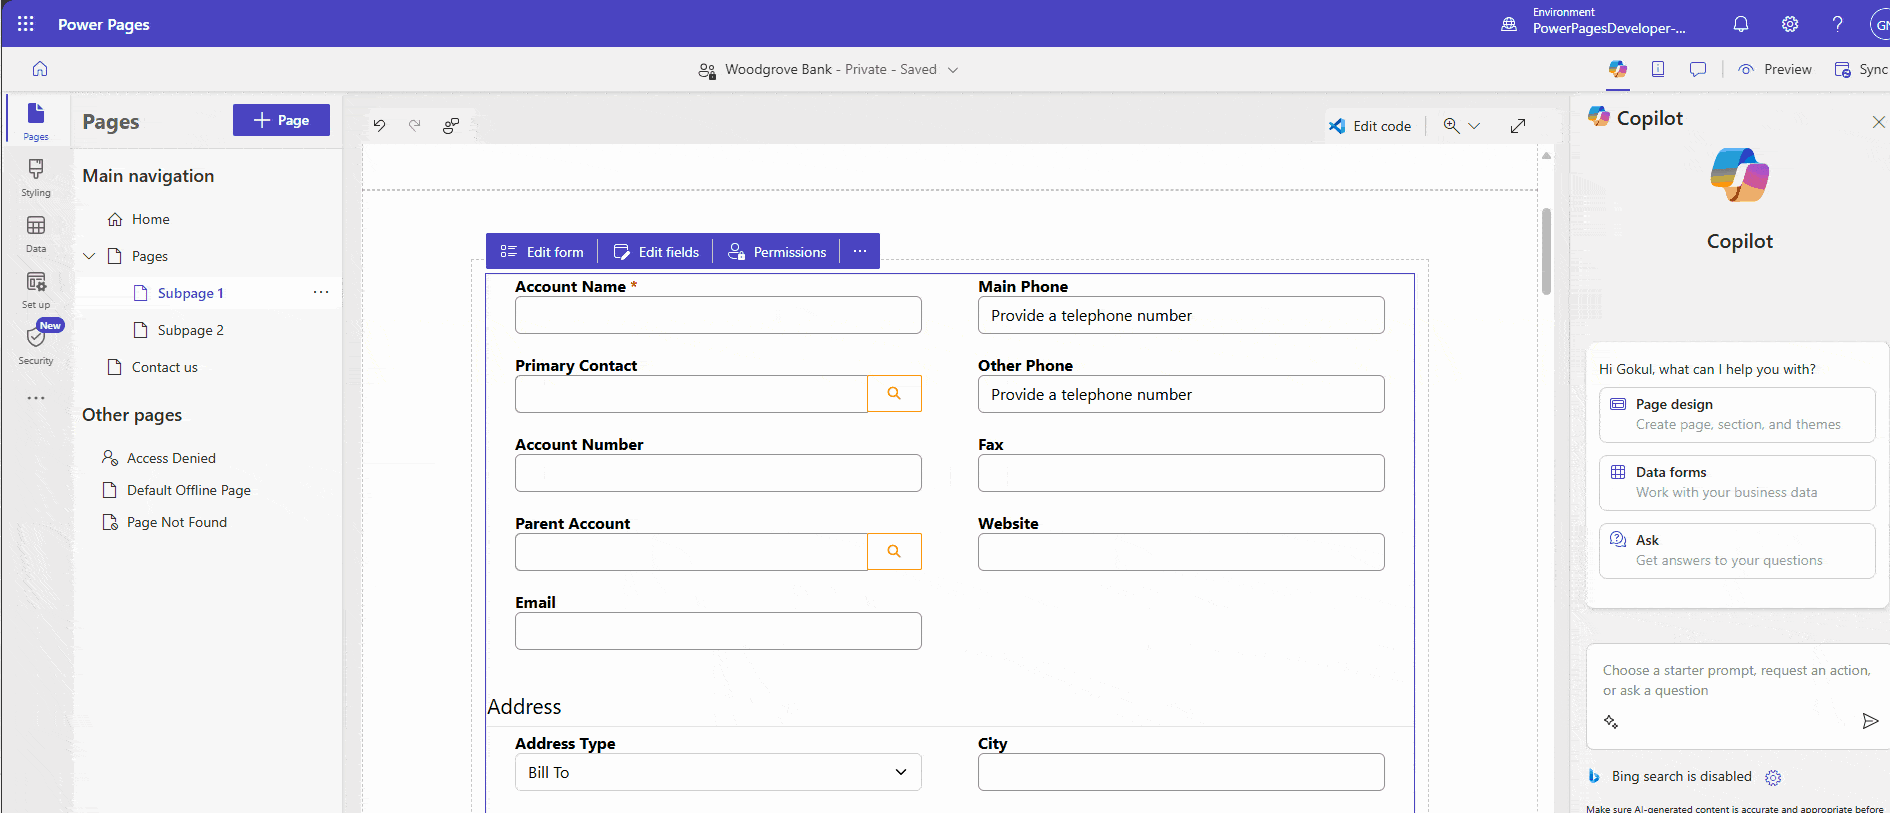Click the Parent Account lookup search icon
Screen dimensions: 1890x813
[894, 552]
